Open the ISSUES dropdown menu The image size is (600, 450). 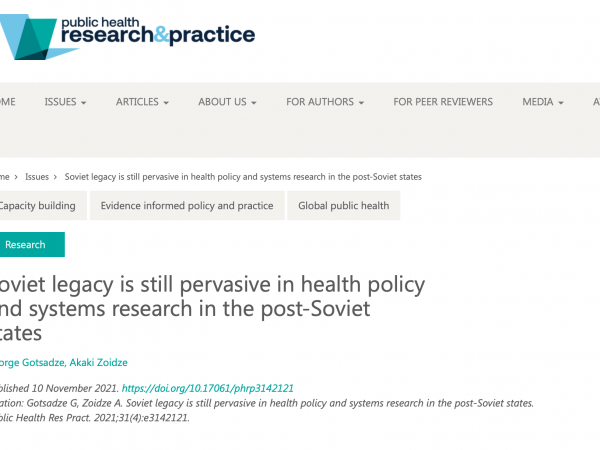coord(65,102)
